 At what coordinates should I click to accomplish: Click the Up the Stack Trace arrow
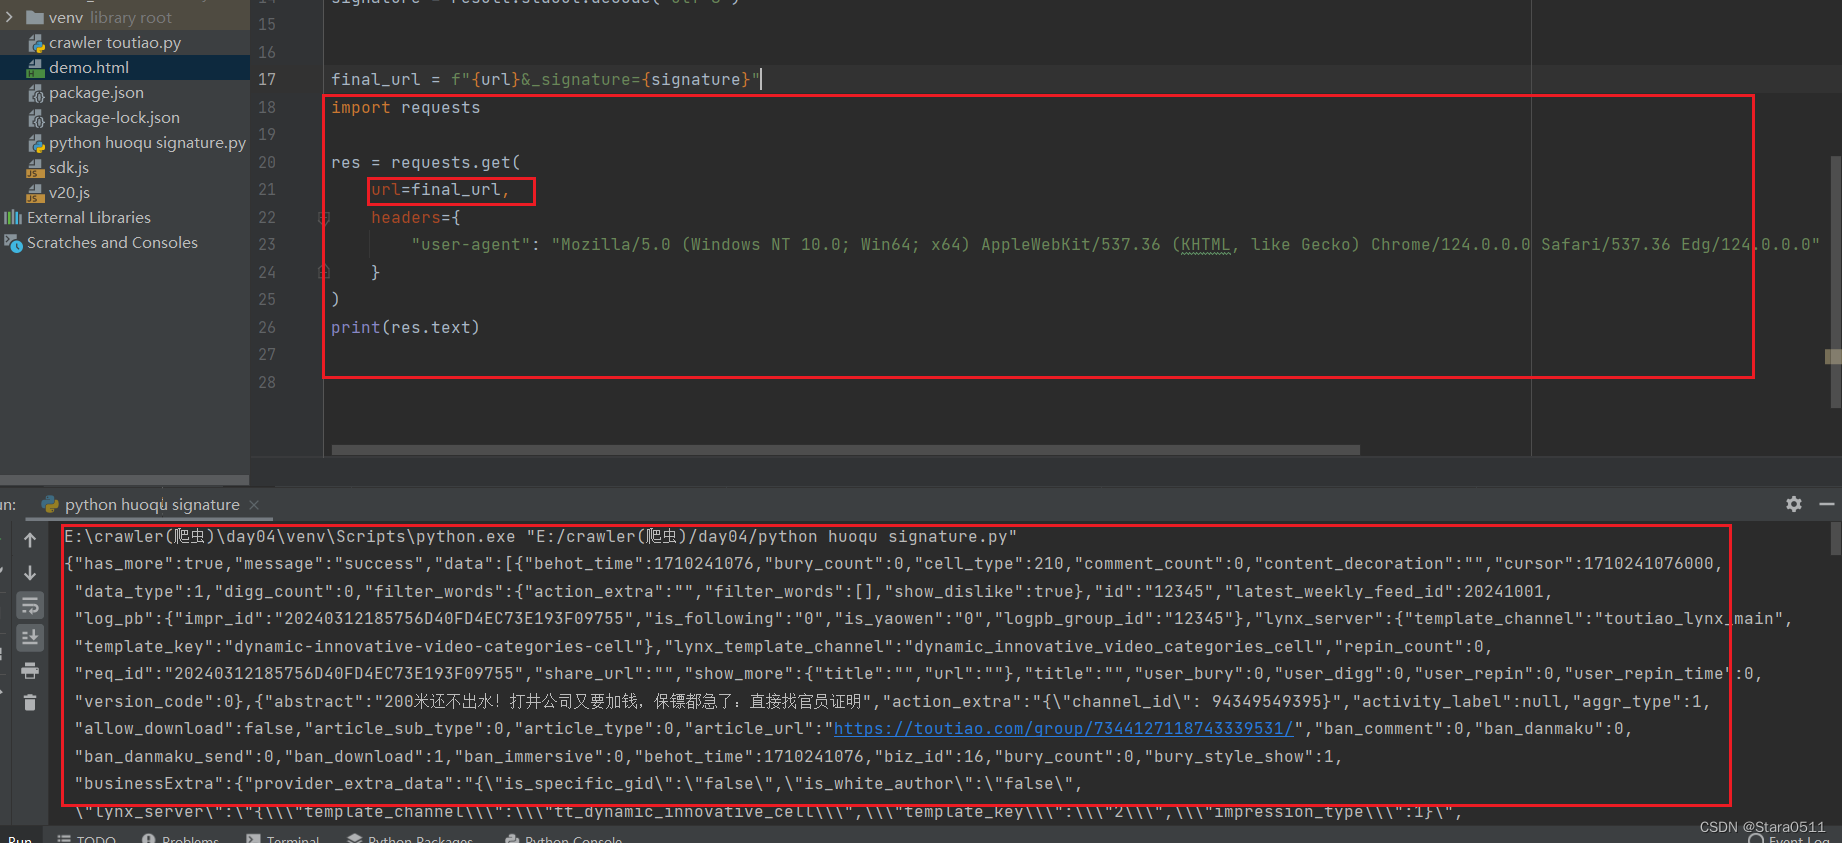pyautogui.click(x=30, y=540)
